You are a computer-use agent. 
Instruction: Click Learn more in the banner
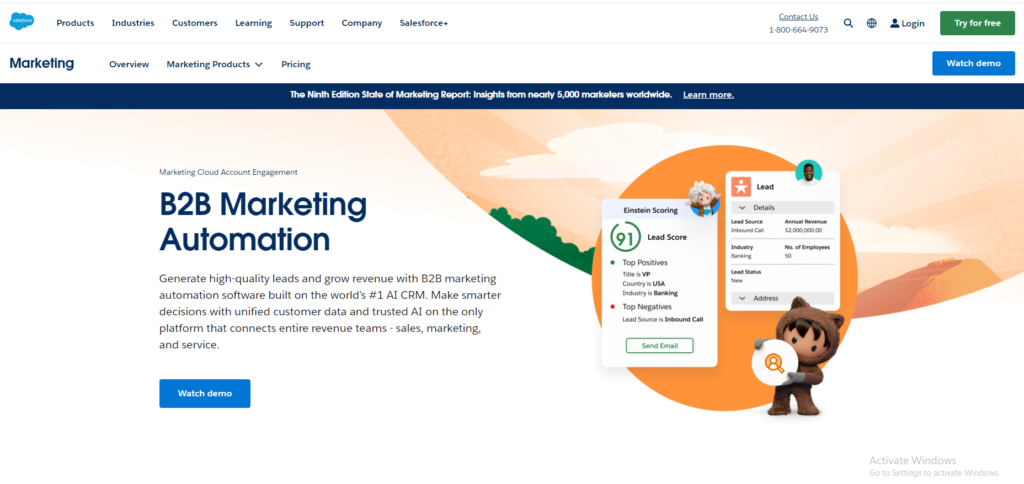pyautogui.click(x=709, y=95)
